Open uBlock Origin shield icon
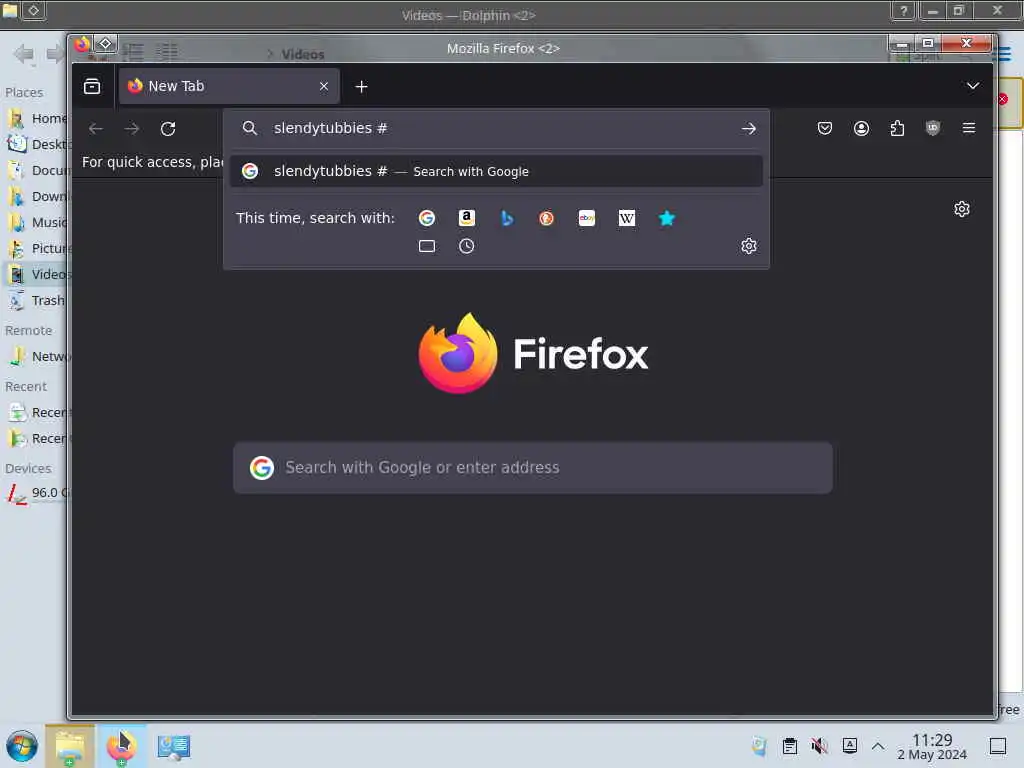The image size is (1024, 768). tap(933, 129)
